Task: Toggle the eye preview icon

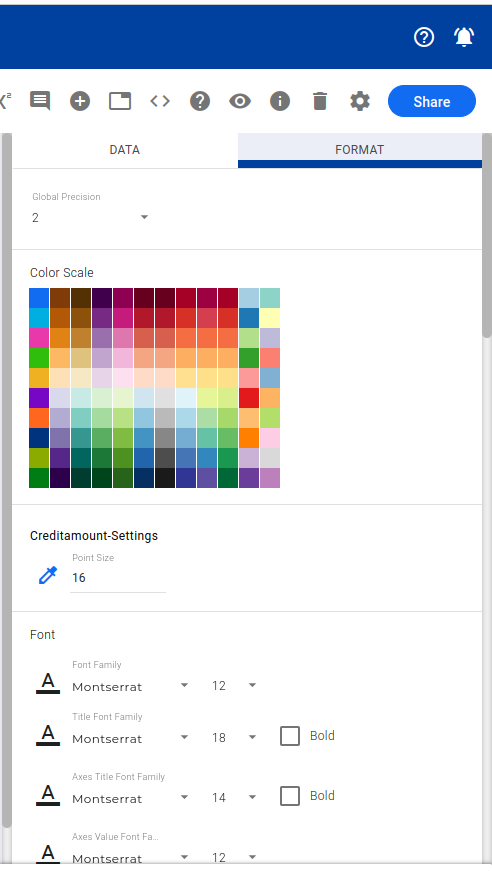Action: tap(240, 101)
